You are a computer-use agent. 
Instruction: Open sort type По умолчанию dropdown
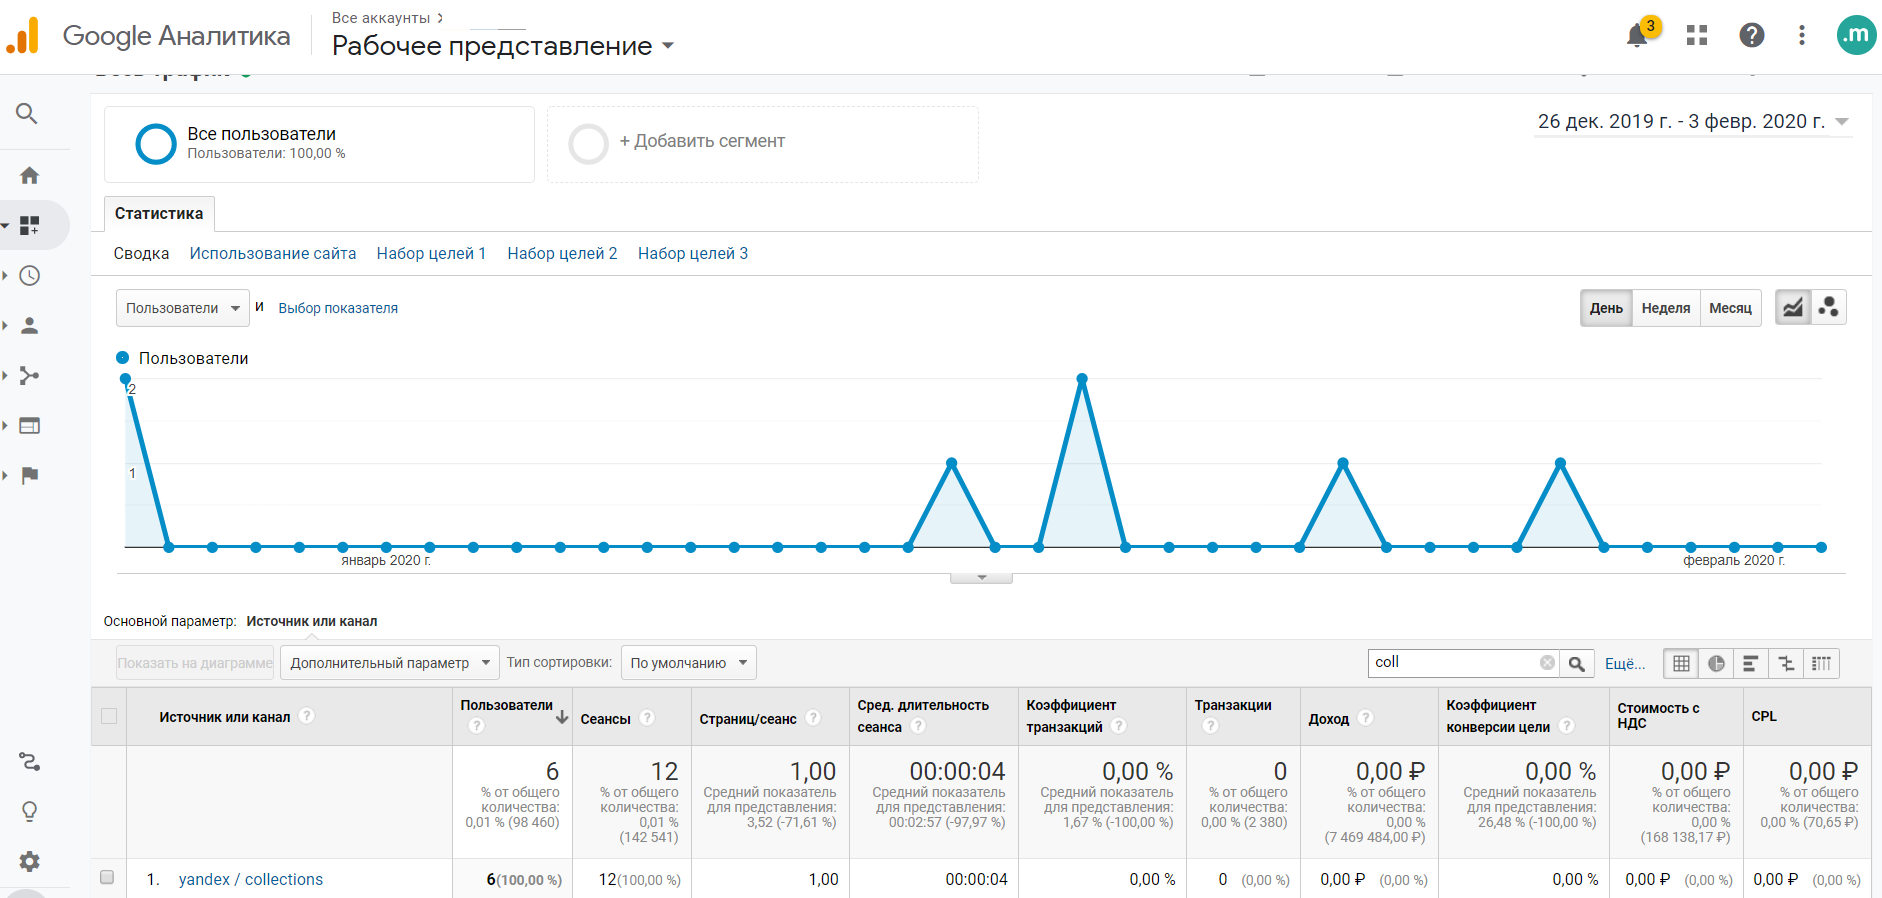point(688,663)
